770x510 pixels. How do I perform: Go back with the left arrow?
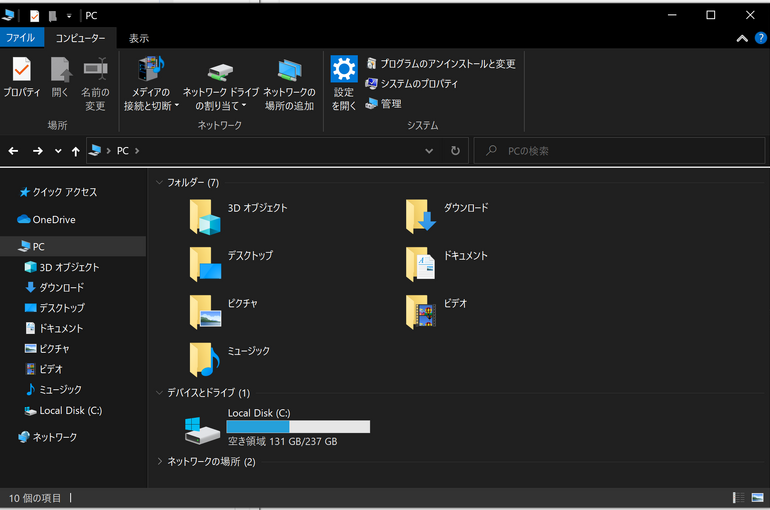click(13, 151)
